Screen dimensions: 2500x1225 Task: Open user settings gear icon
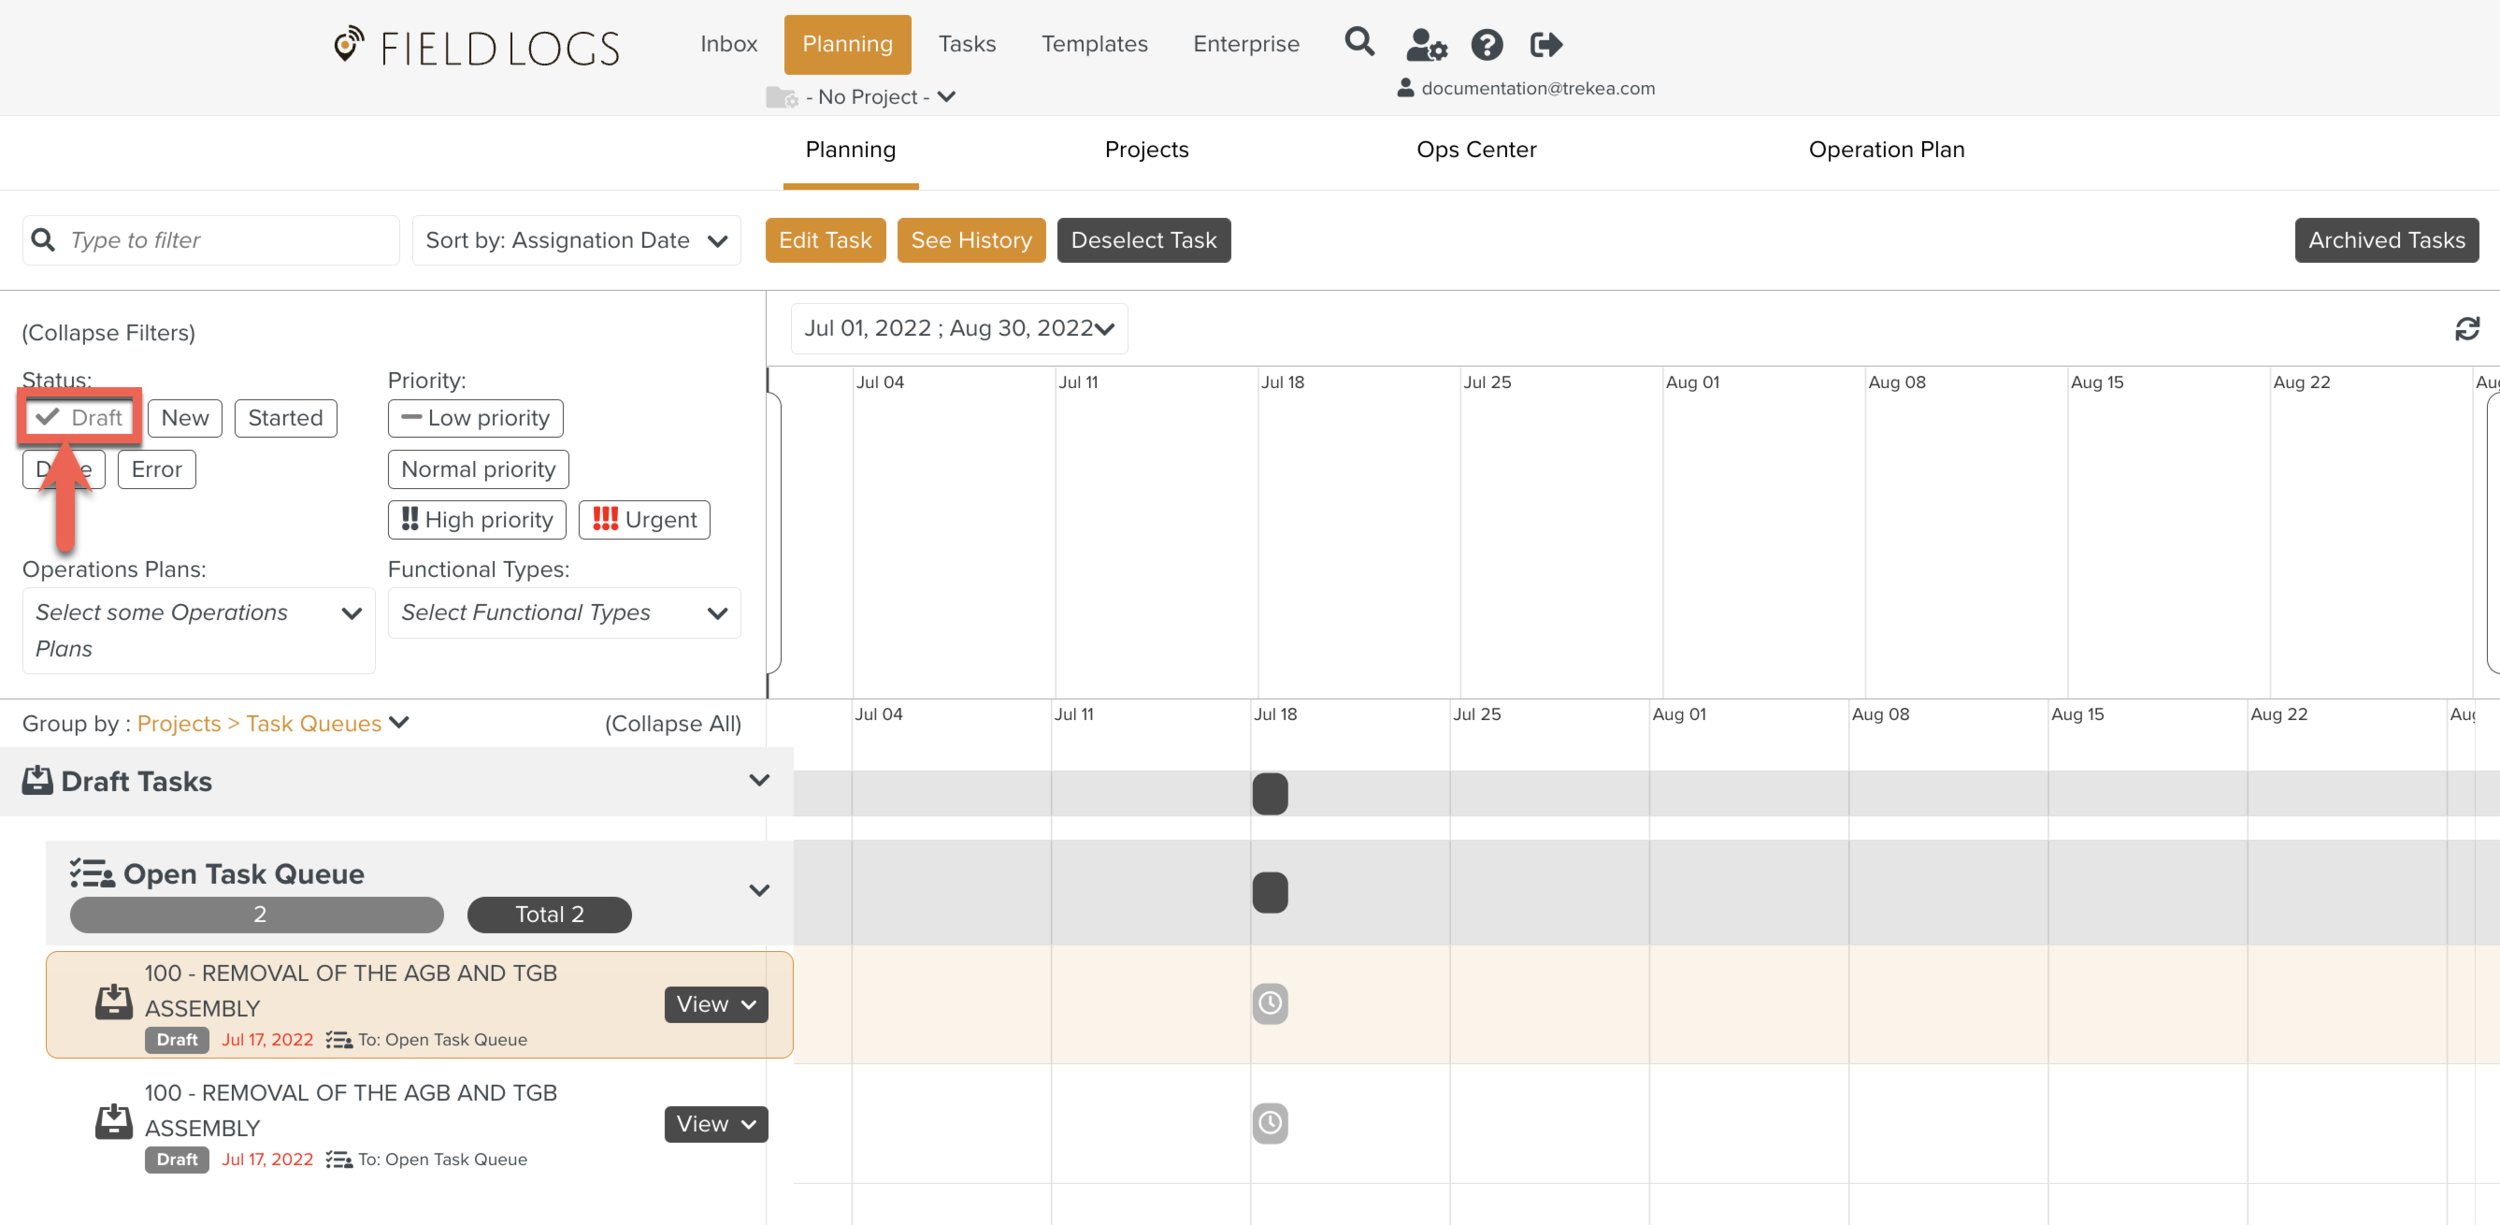(1426, 45)
